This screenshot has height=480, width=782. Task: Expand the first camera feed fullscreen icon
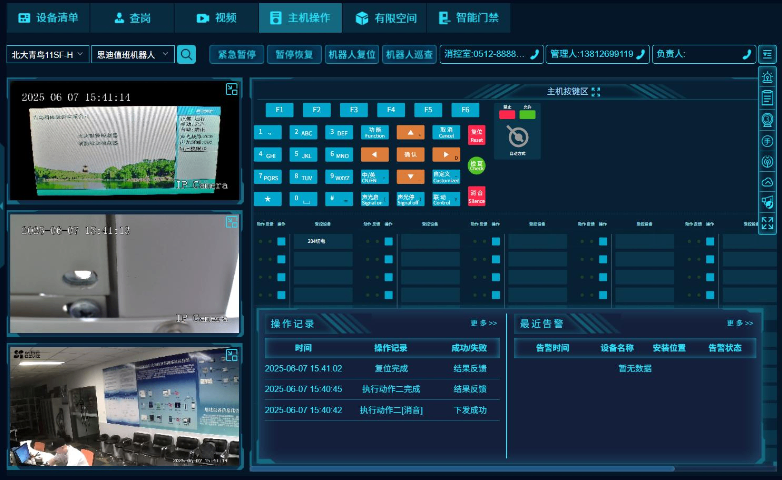(232, 90)
